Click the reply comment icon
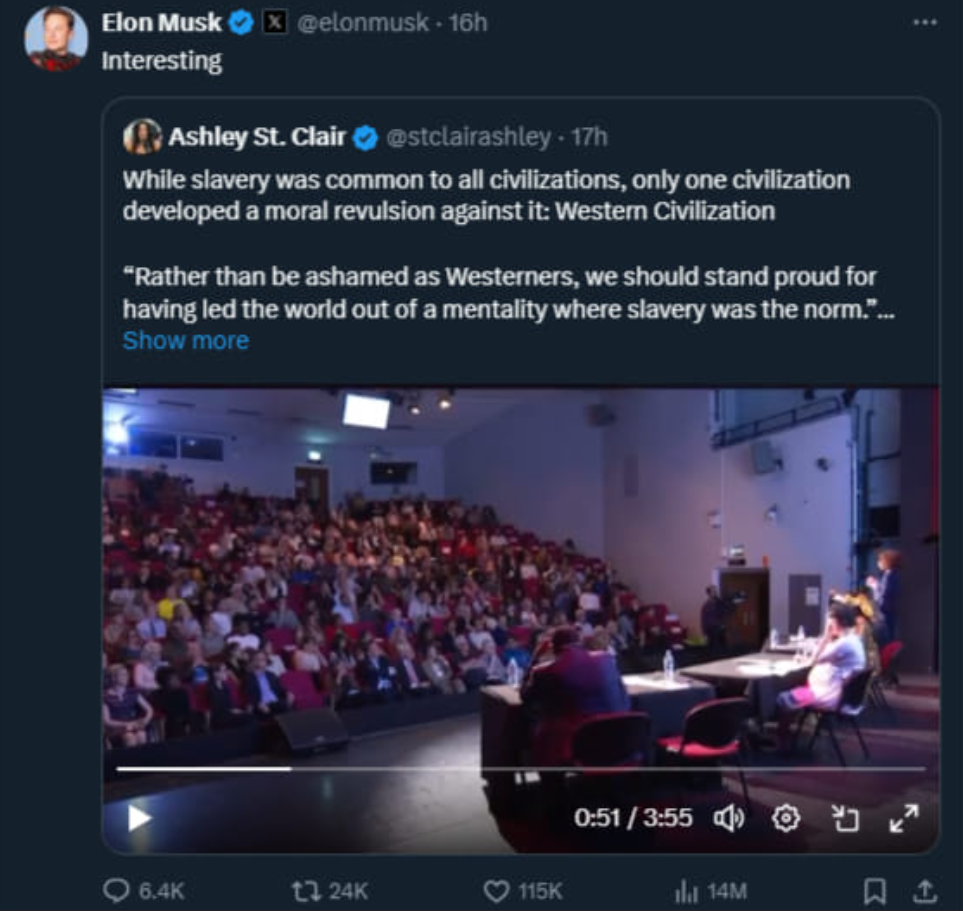 coord(118,890)
